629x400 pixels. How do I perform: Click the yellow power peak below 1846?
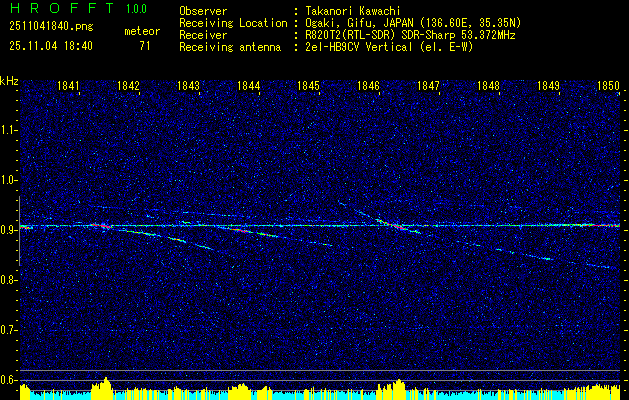pos(396,389)
